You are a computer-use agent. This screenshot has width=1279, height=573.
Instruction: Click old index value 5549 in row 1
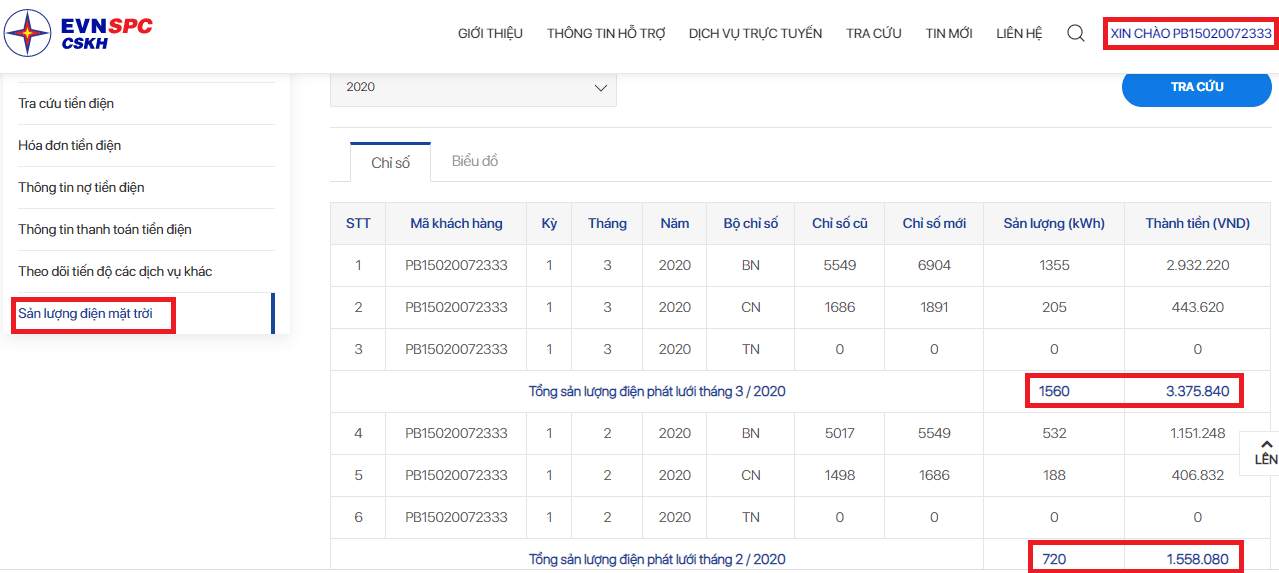tap(840, 265)
